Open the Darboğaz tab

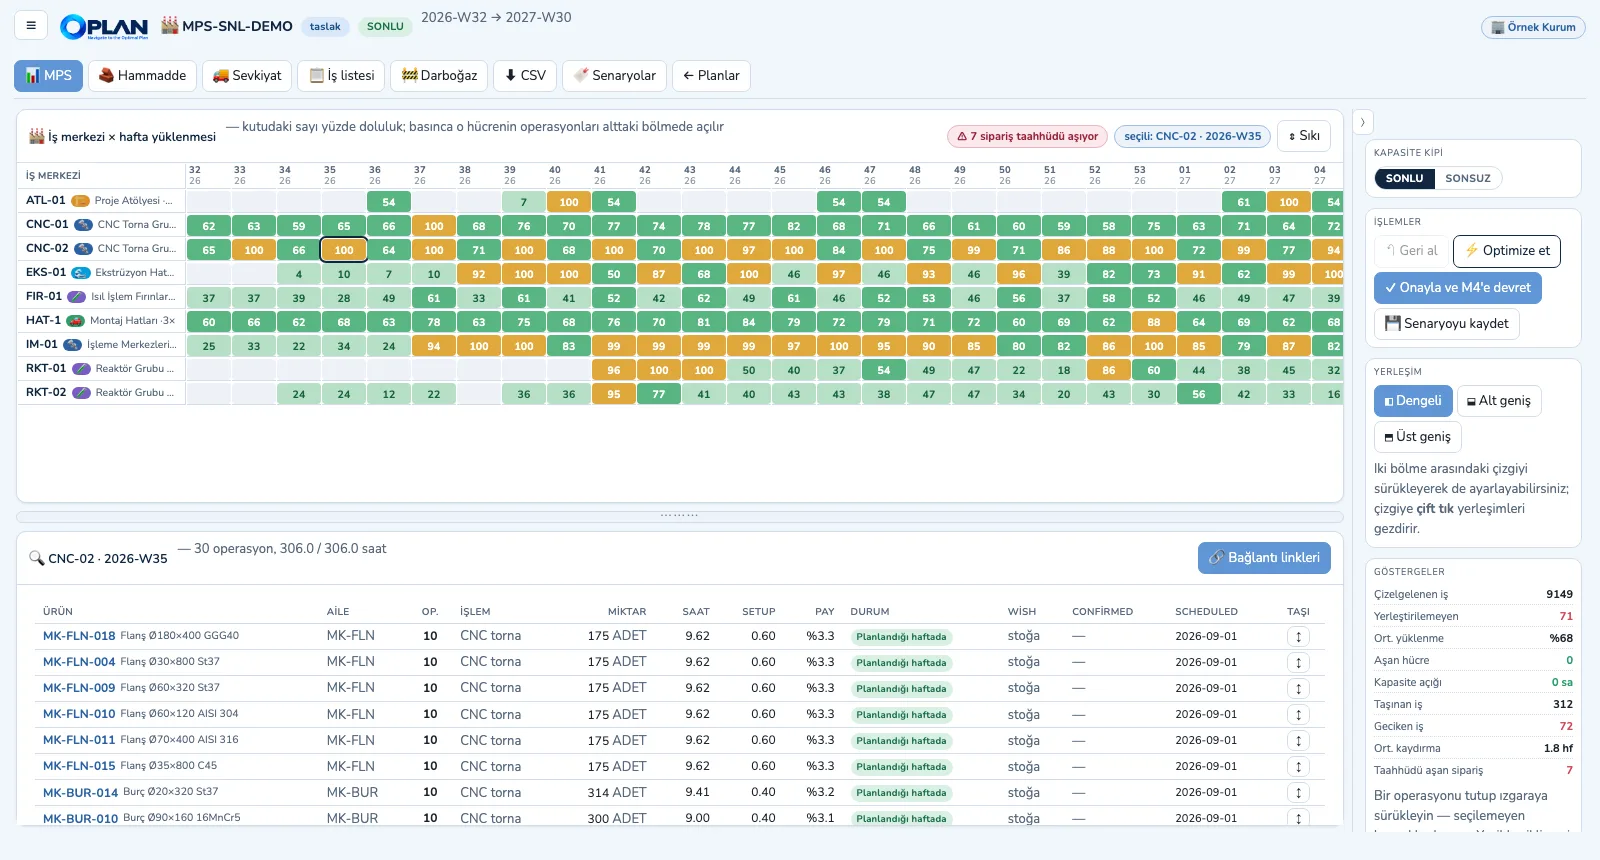[440, 76]
